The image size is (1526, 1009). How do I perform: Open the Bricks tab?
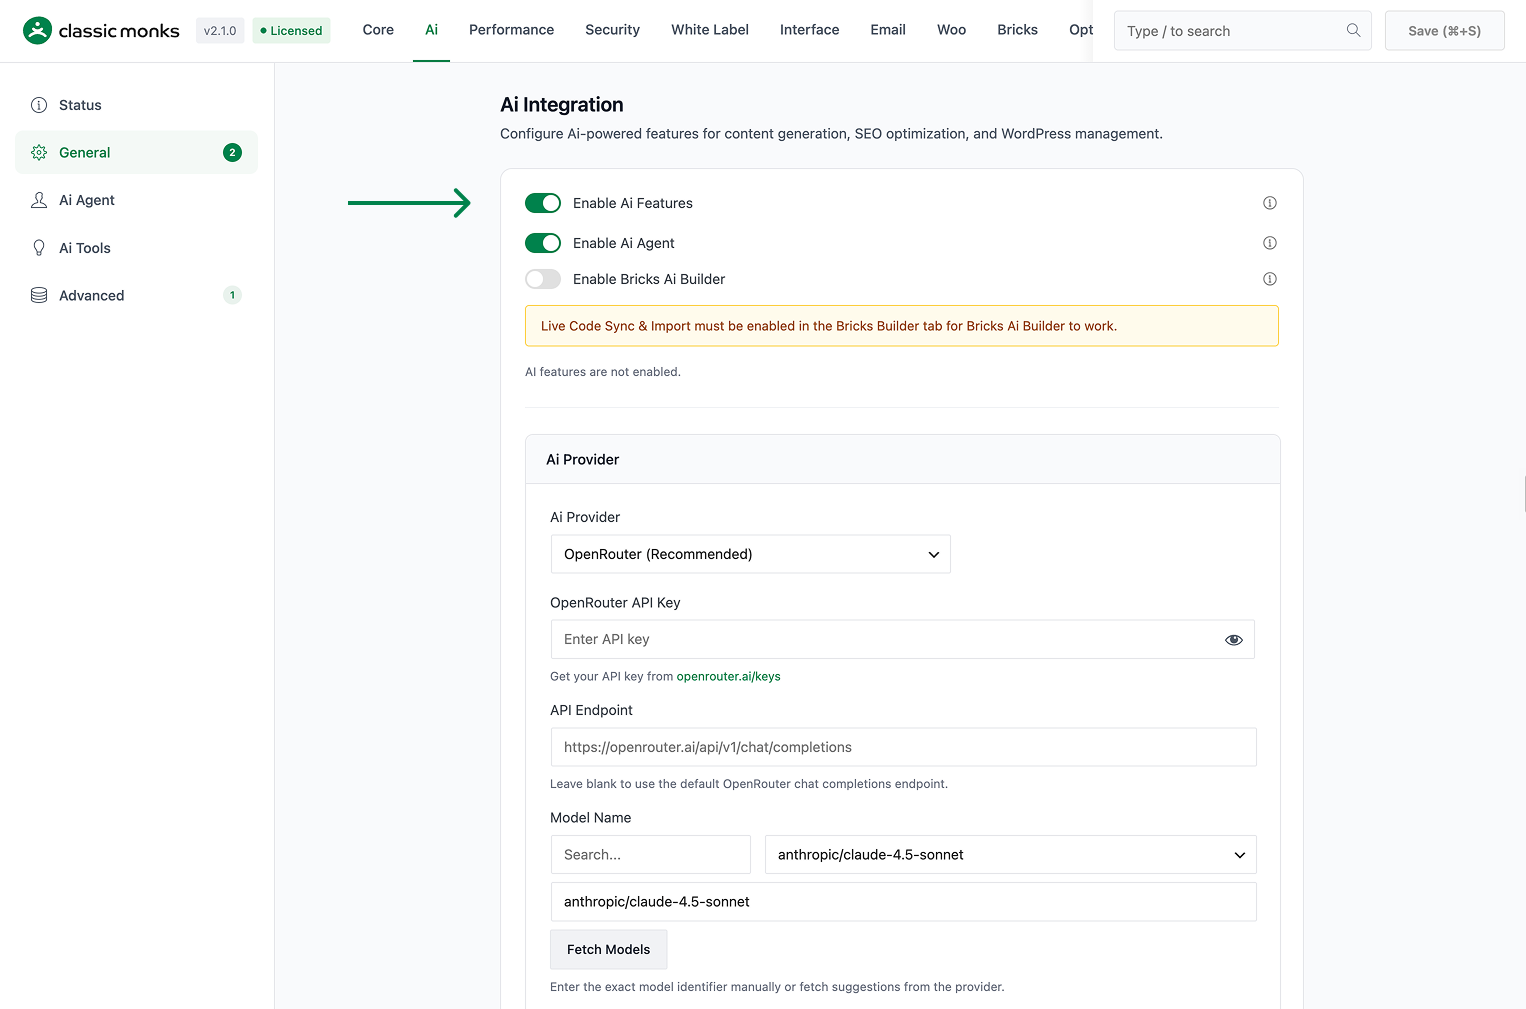(x=1017, y=30)
